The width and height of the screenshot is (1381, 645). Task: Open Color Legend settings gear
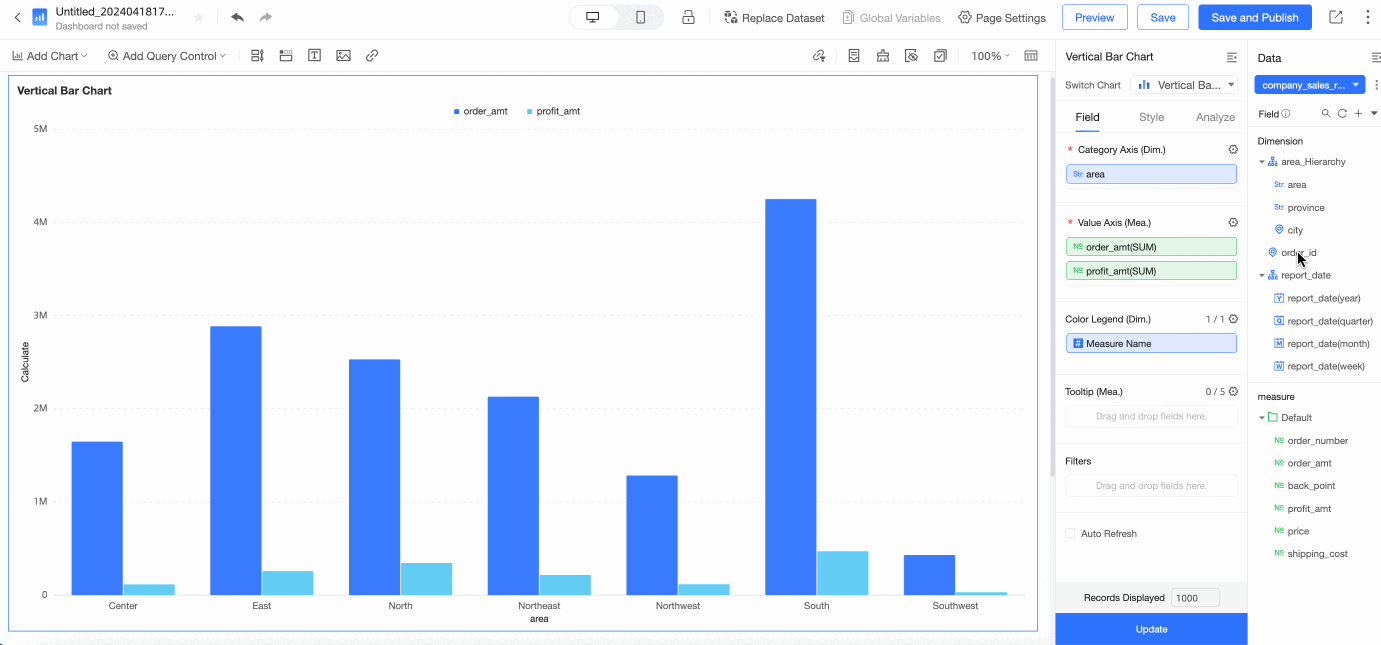click(1233, 319)
